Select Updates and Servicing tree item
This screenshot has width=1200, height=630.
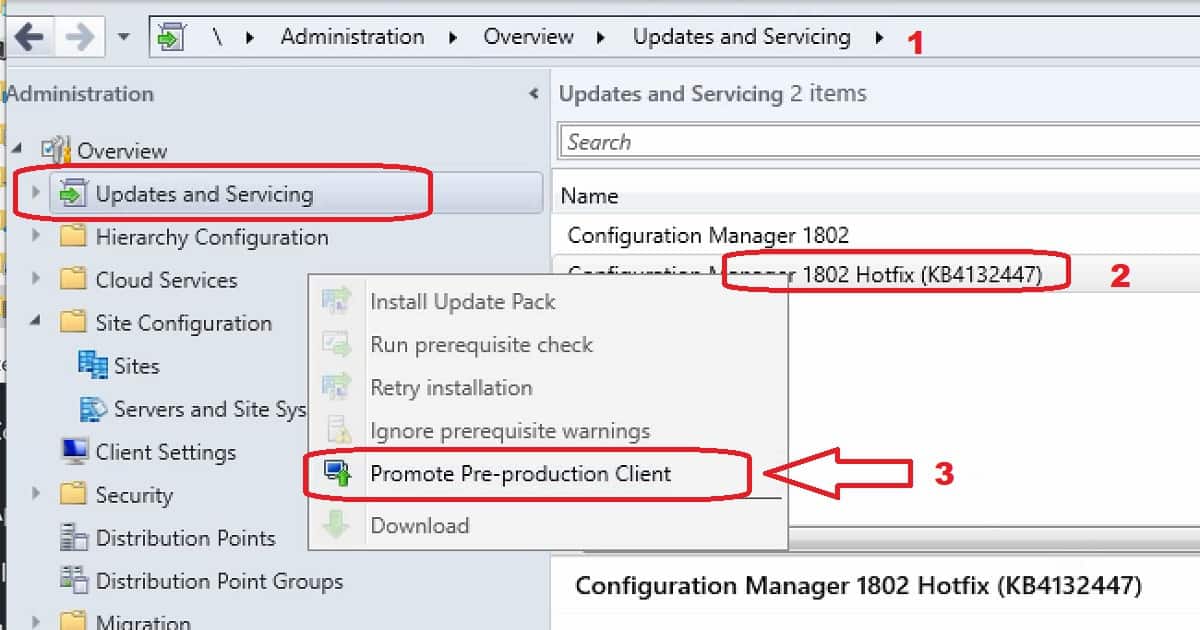[204, 194]
